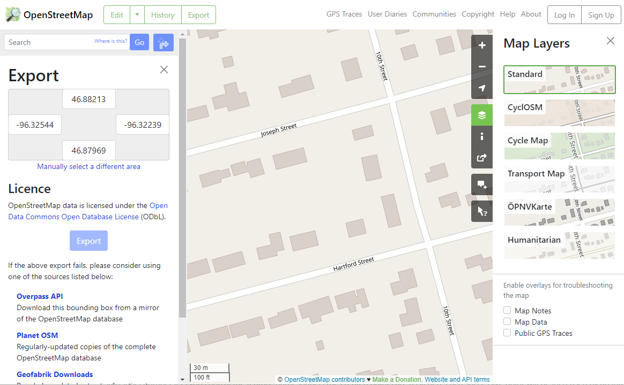Click the Sign Up button
Viewport: 624px width, 385px height.
601,15
